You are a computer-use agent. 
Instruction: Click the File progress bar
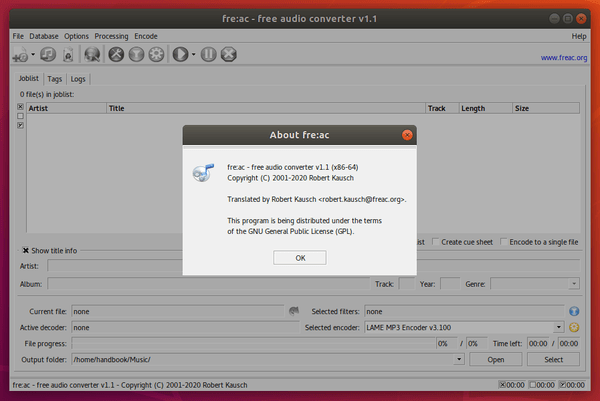253,343
